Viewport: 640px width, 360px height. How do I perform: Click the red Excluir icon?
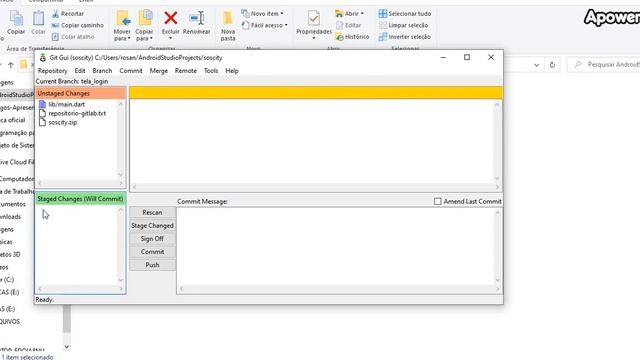point(171,18)
